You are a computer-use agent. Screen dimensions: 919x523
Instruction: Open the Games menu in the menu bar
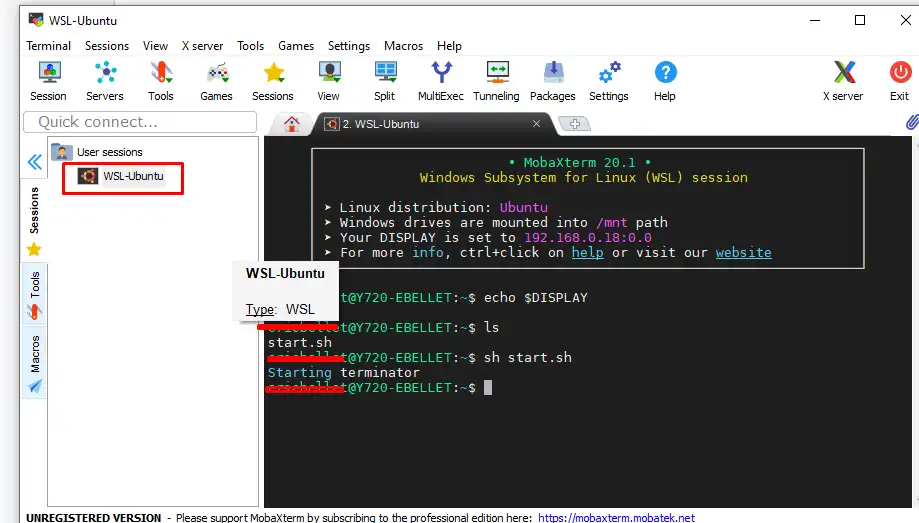click(296, 46)
